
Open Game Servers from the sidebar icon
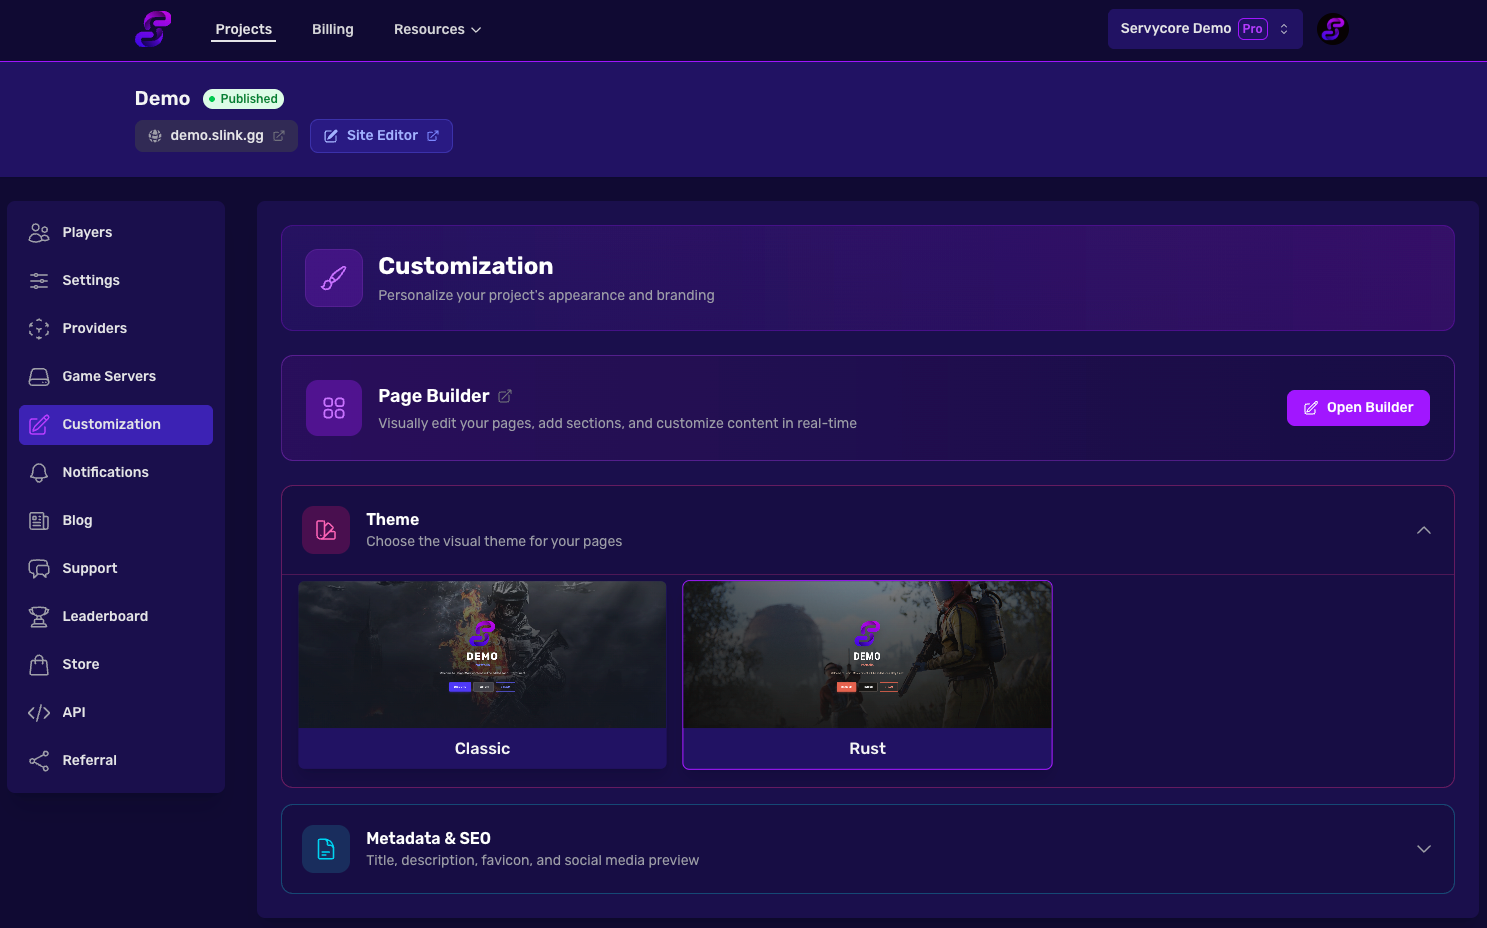[39, 376]
